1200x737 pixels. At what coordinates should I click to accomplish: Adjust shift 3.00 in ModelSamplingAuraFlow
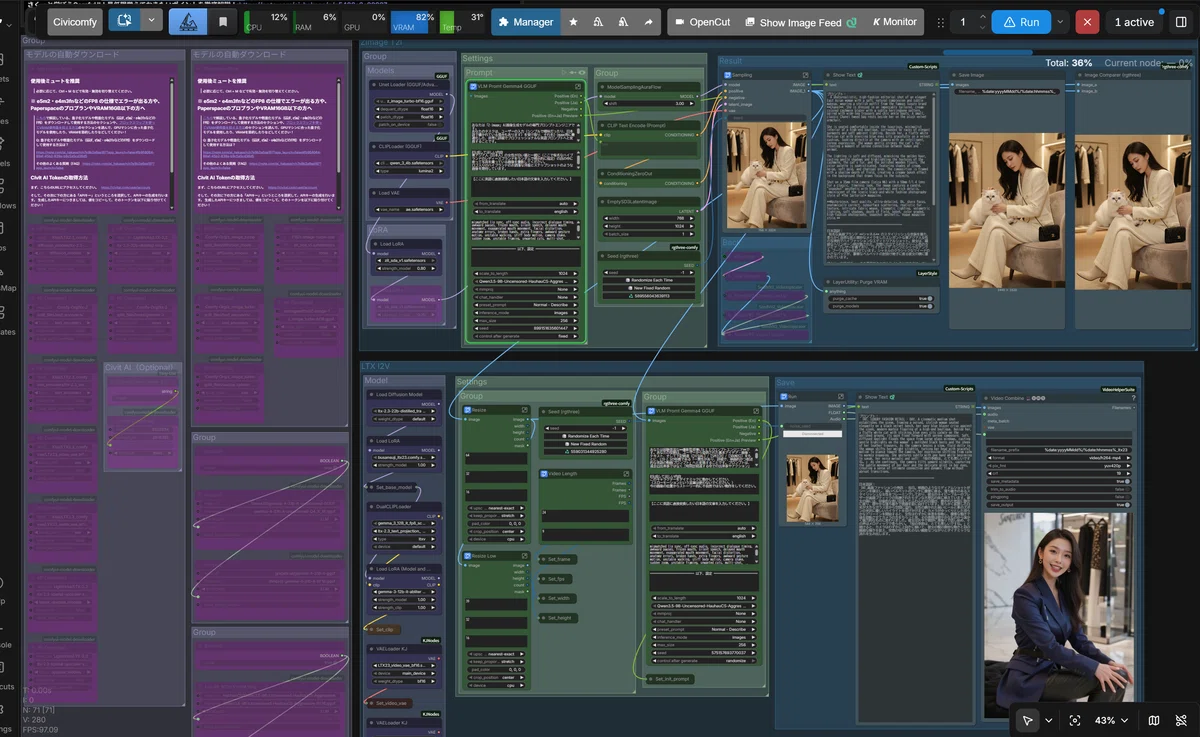pyautogui.click(x=647, y=103)
